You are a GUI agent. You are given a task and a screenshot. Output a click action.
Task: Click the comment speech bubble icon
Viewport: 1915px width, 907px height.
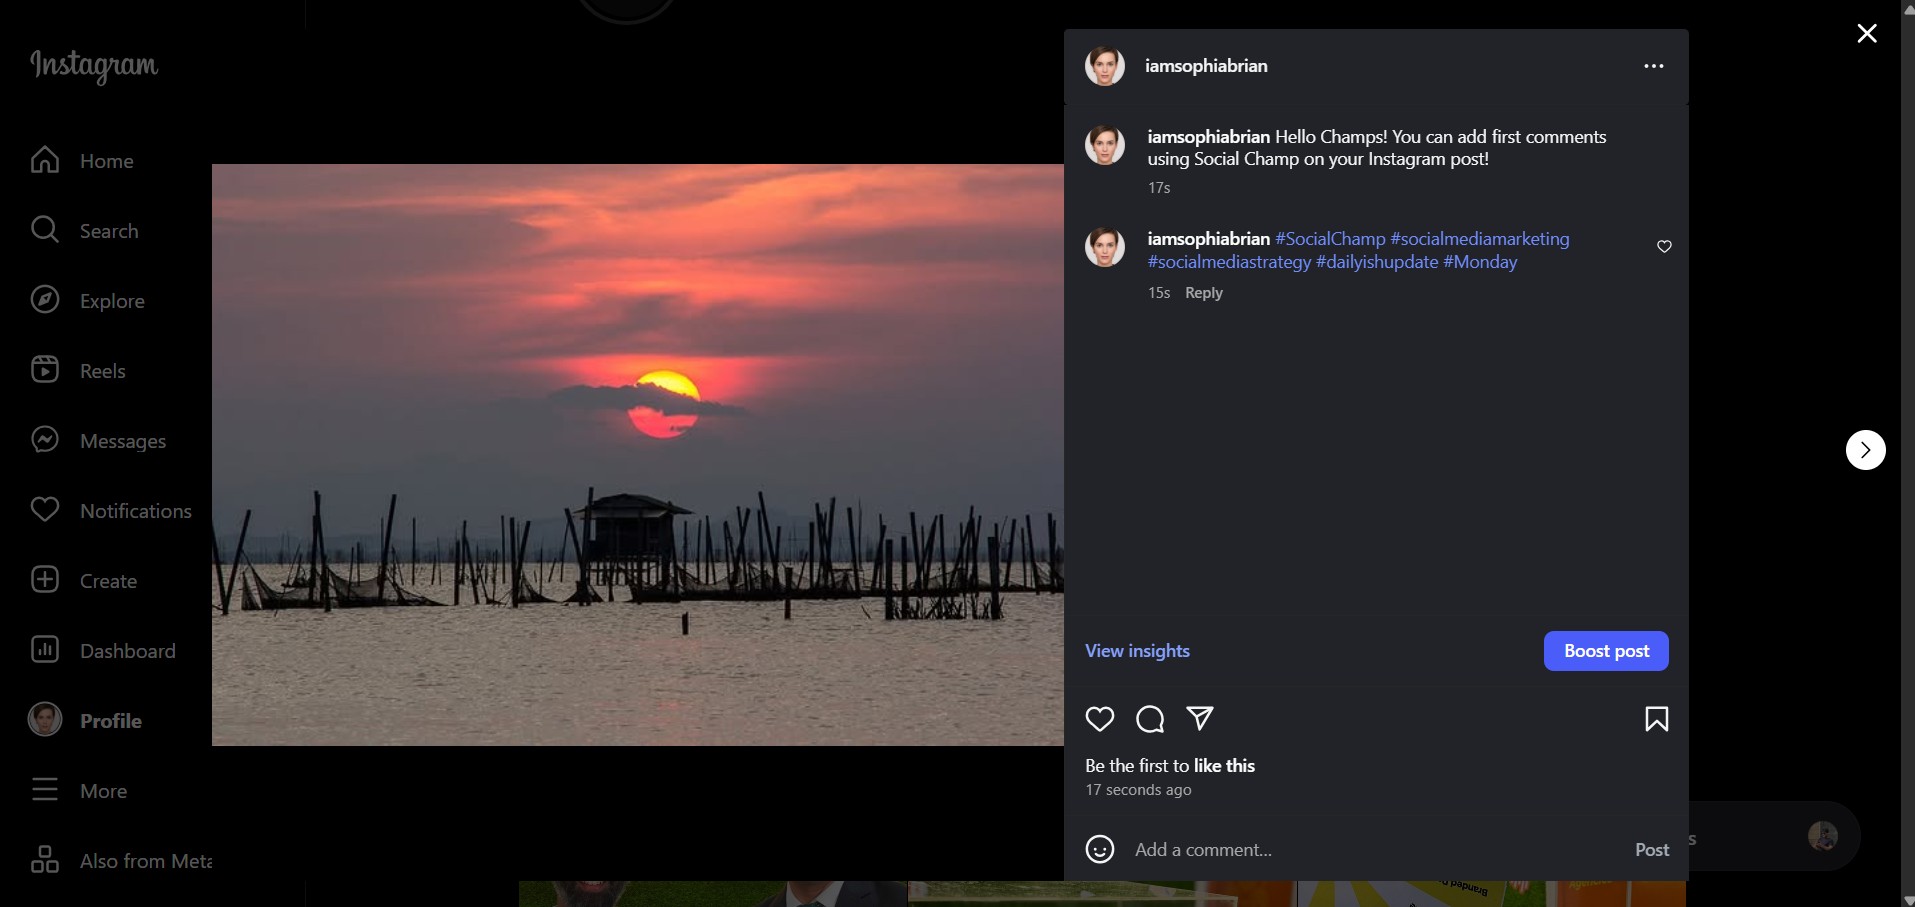click(1150, 719)
